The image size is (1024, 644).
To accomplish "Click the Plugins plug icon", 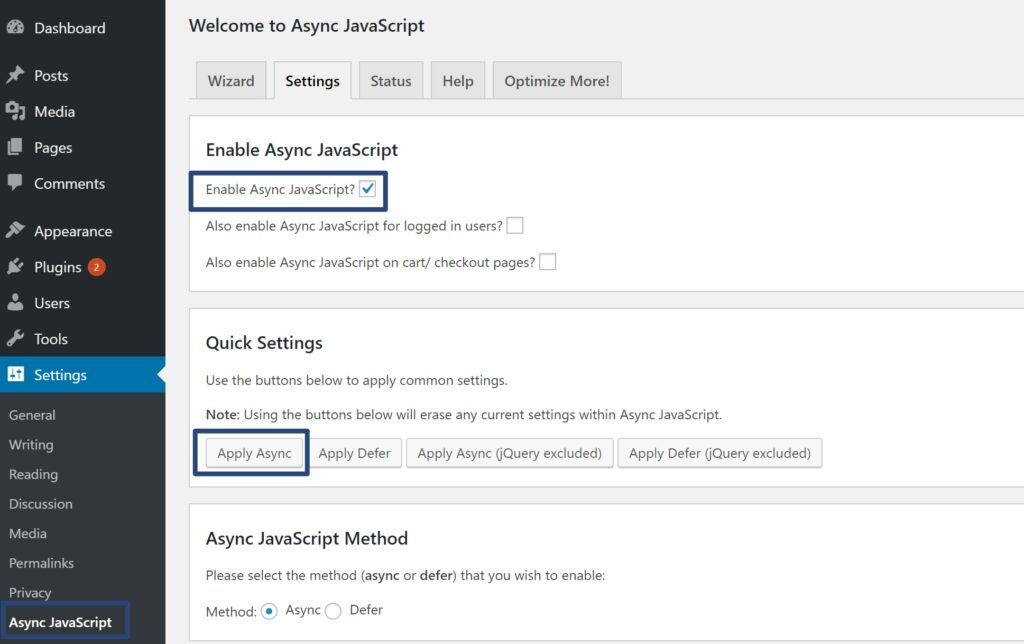I will tap(15, 266).
